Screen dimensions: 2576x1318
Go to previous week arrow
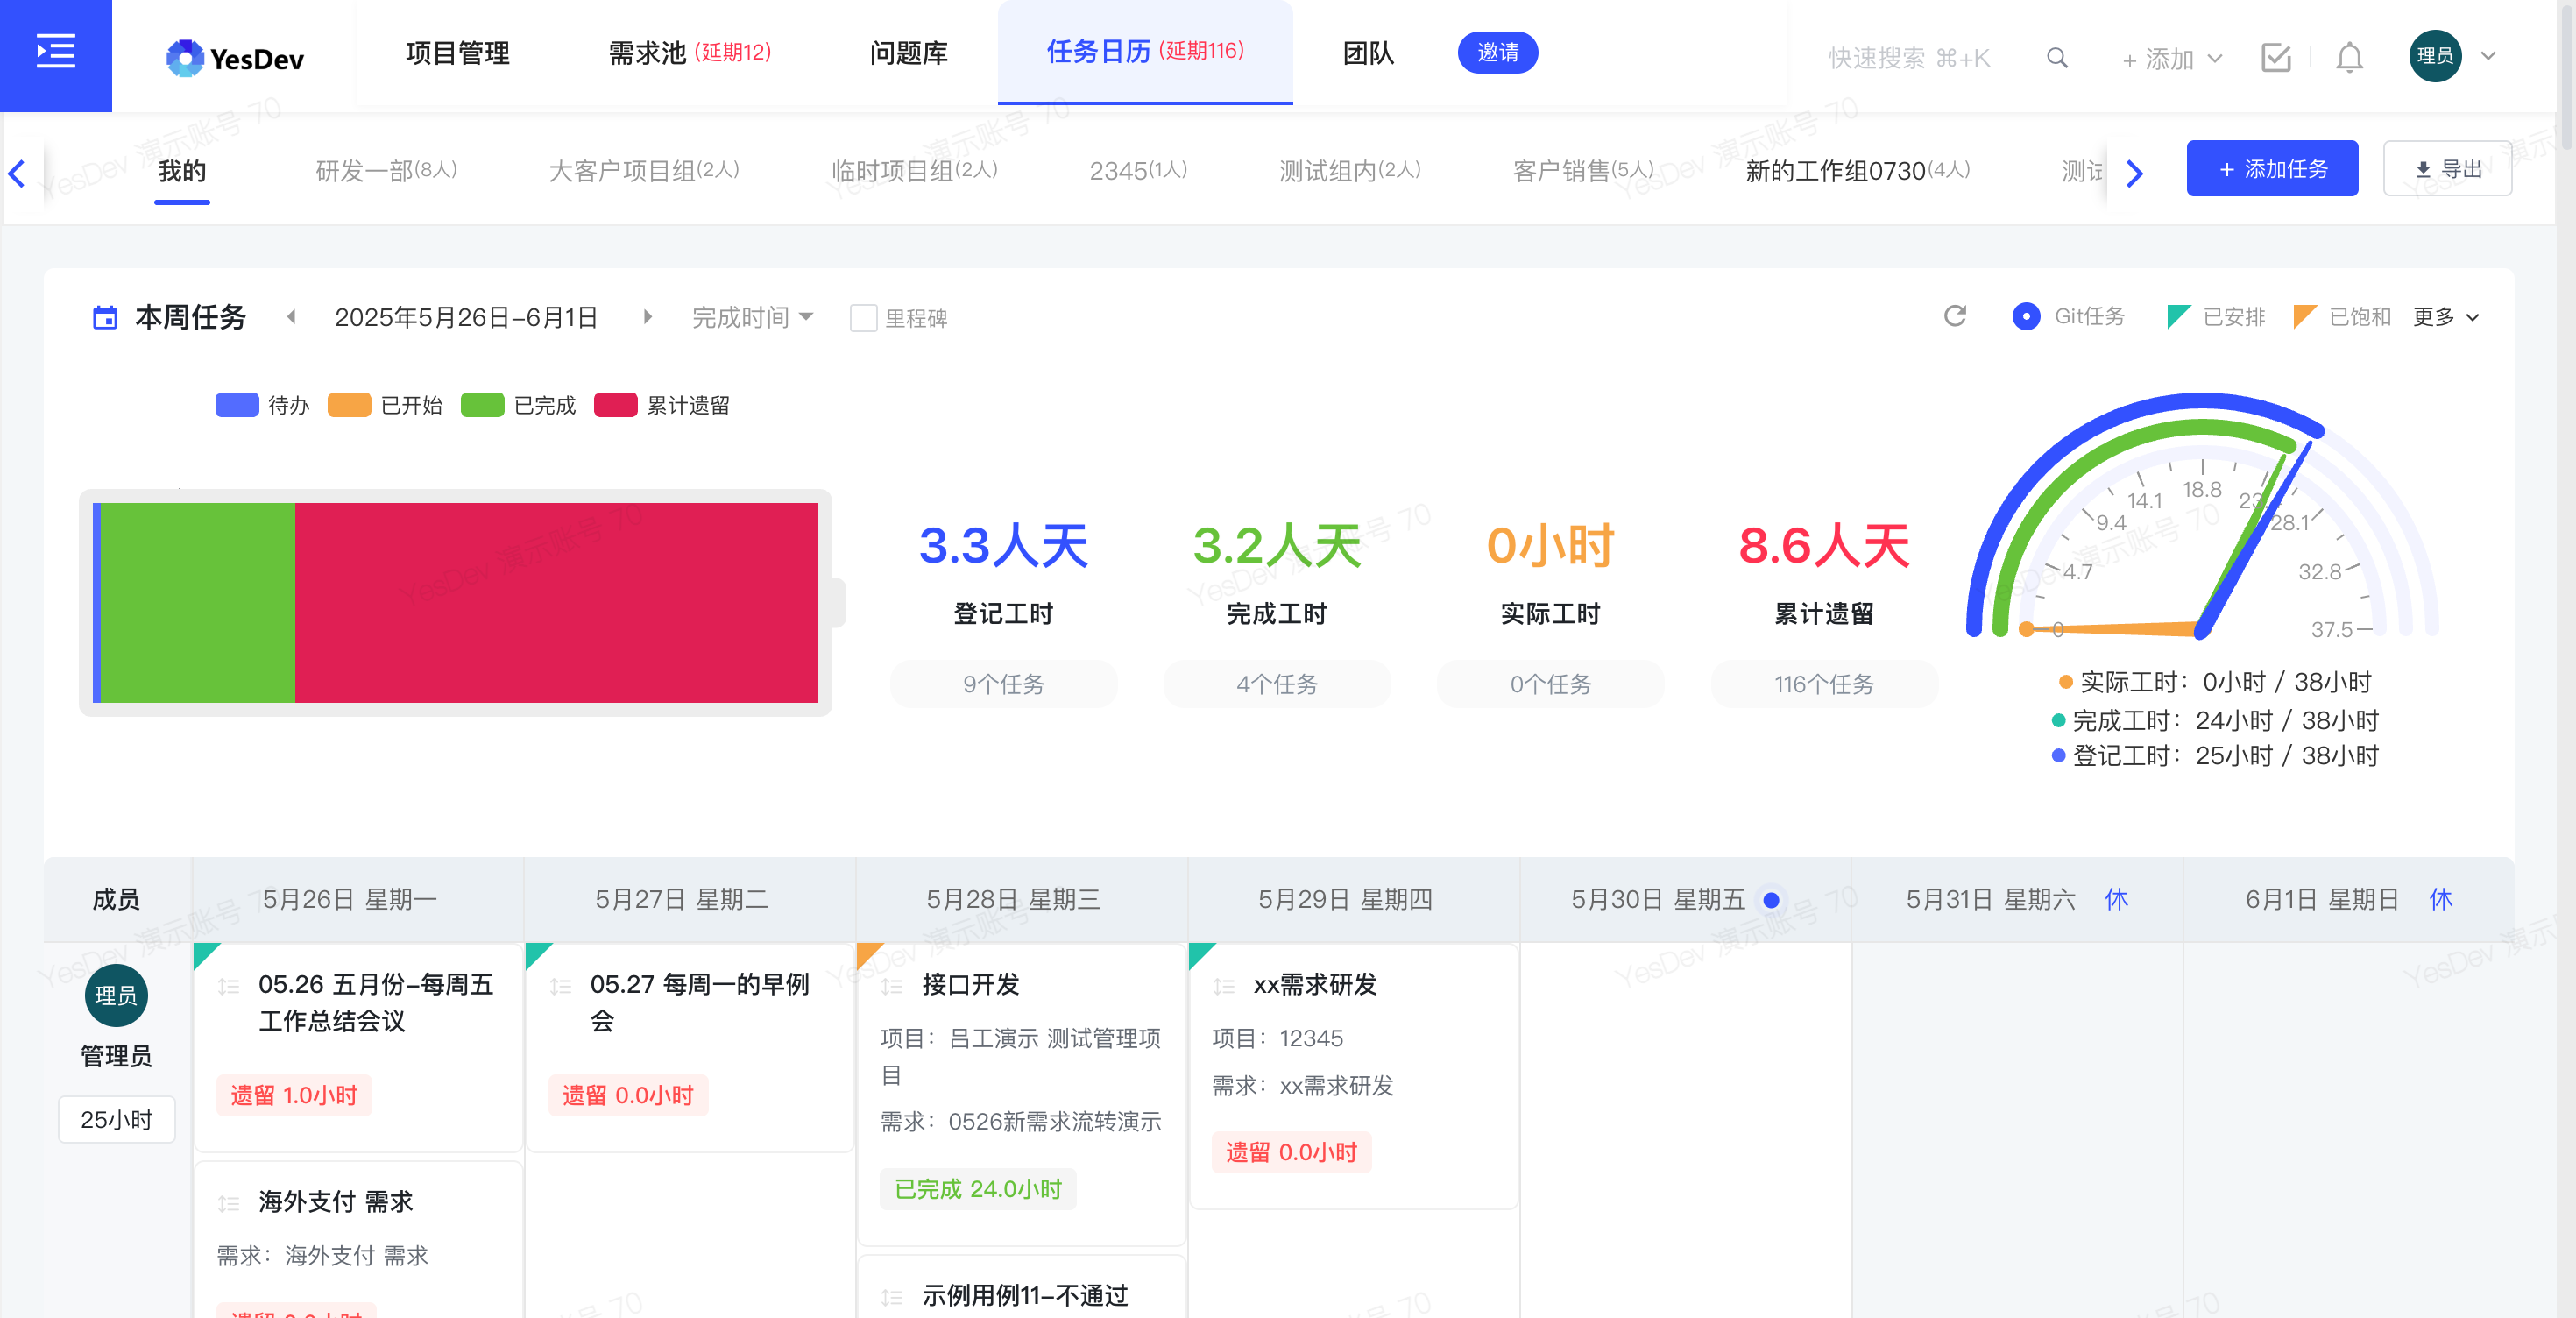click(292, 317)
